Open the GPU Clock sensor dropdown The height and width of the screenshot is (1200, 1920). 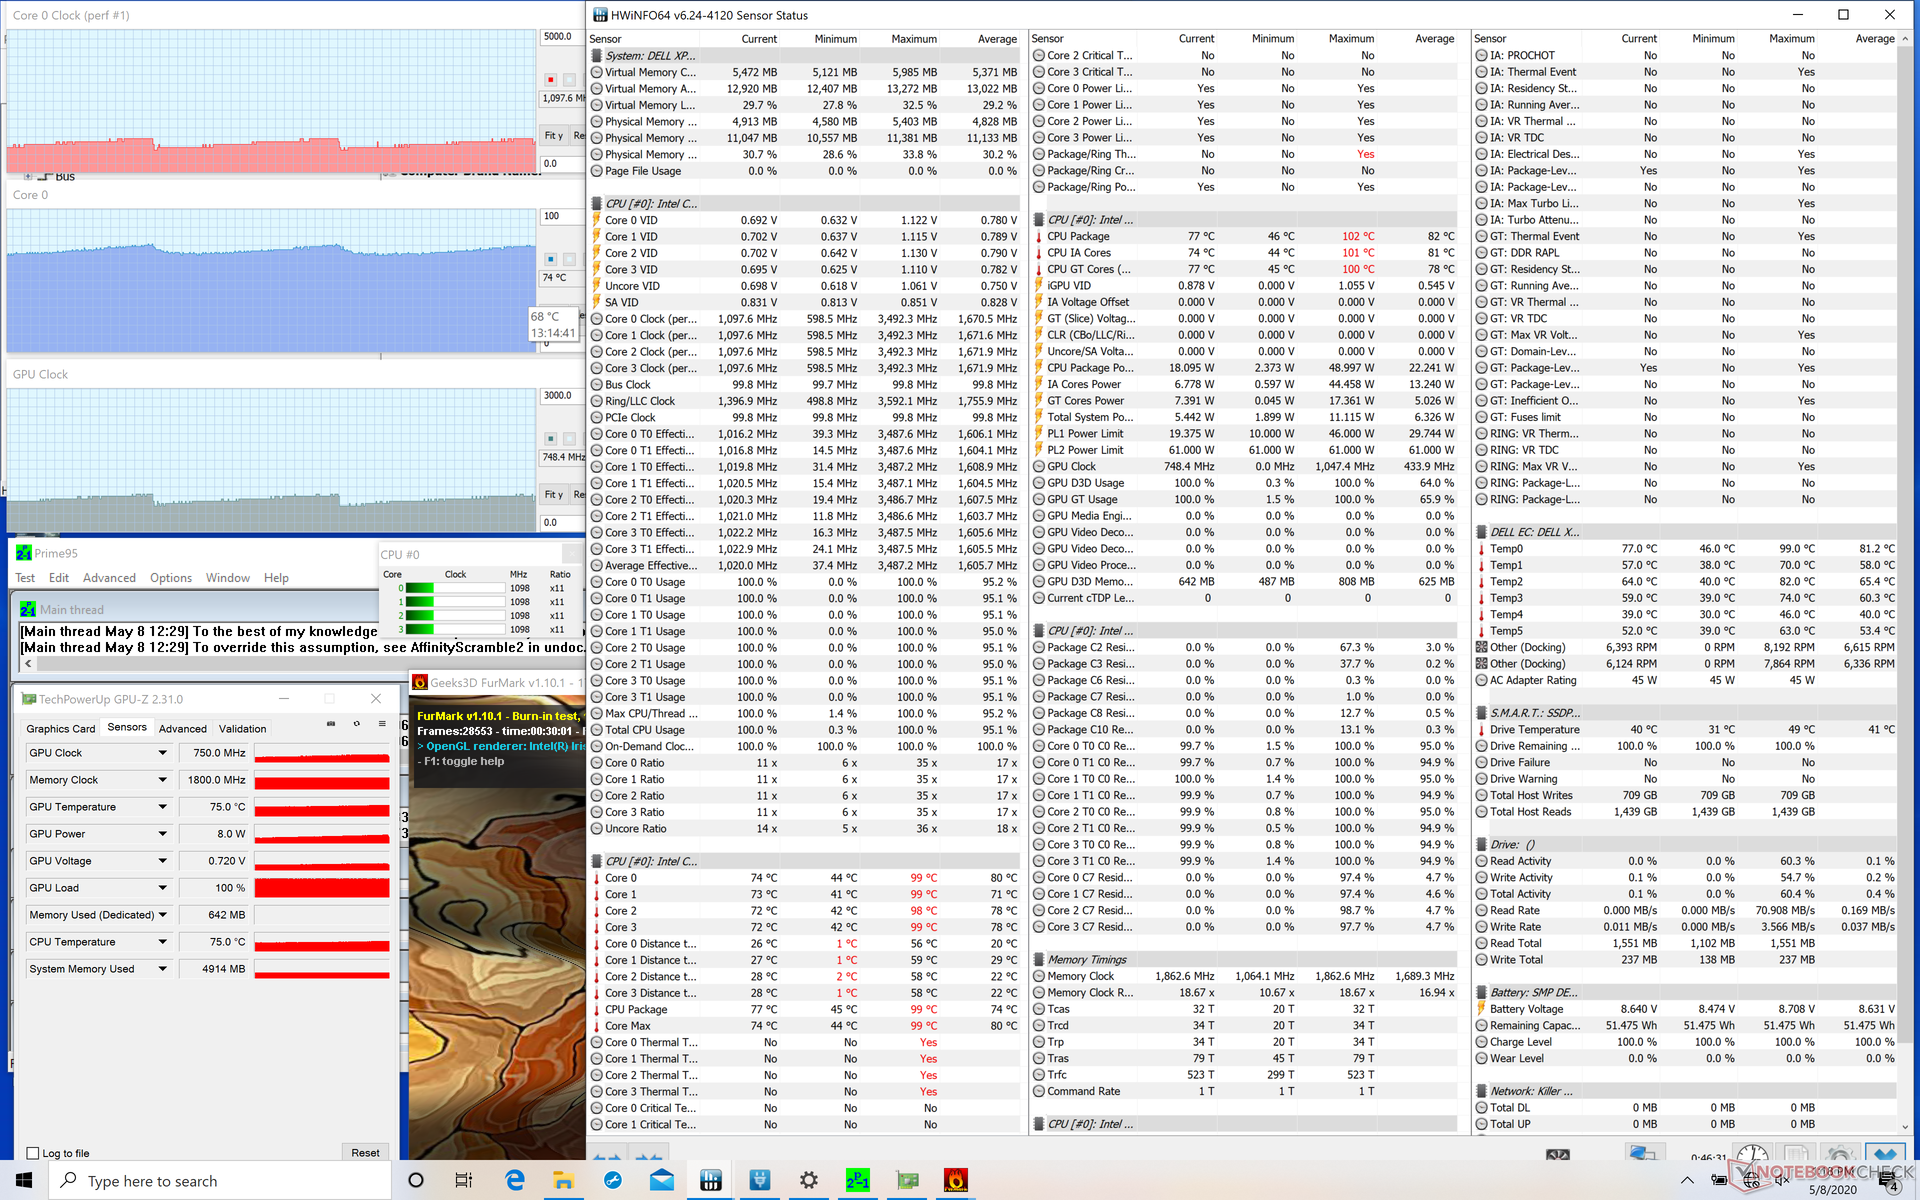pos(162,753)
